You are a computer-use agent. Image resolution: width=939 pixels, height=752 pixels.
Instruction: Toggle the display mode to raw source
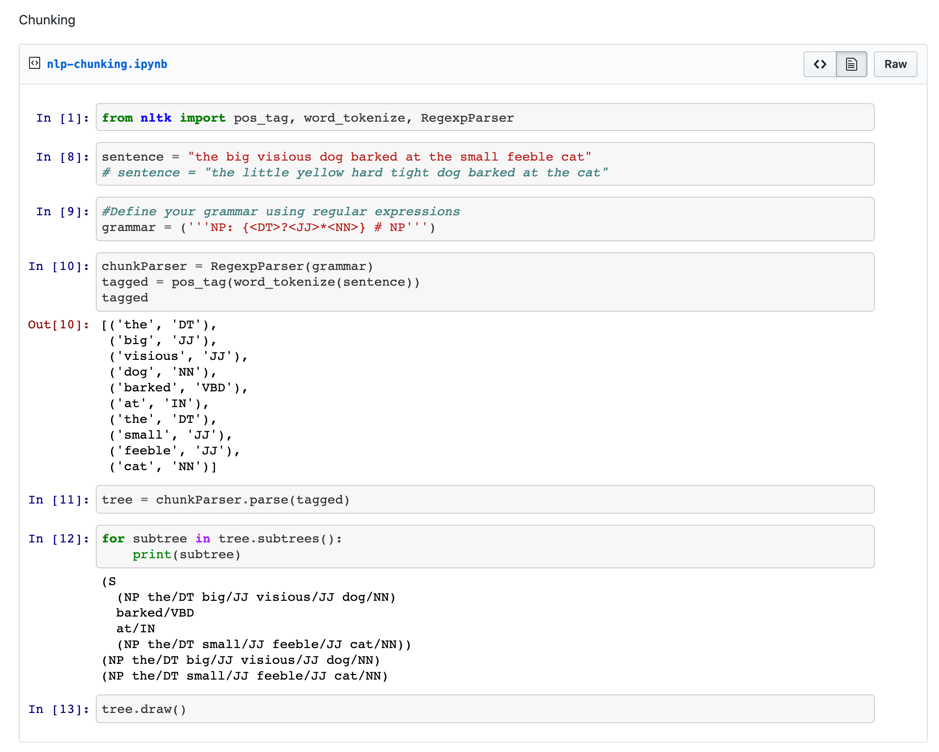click(x=819, y=63)
